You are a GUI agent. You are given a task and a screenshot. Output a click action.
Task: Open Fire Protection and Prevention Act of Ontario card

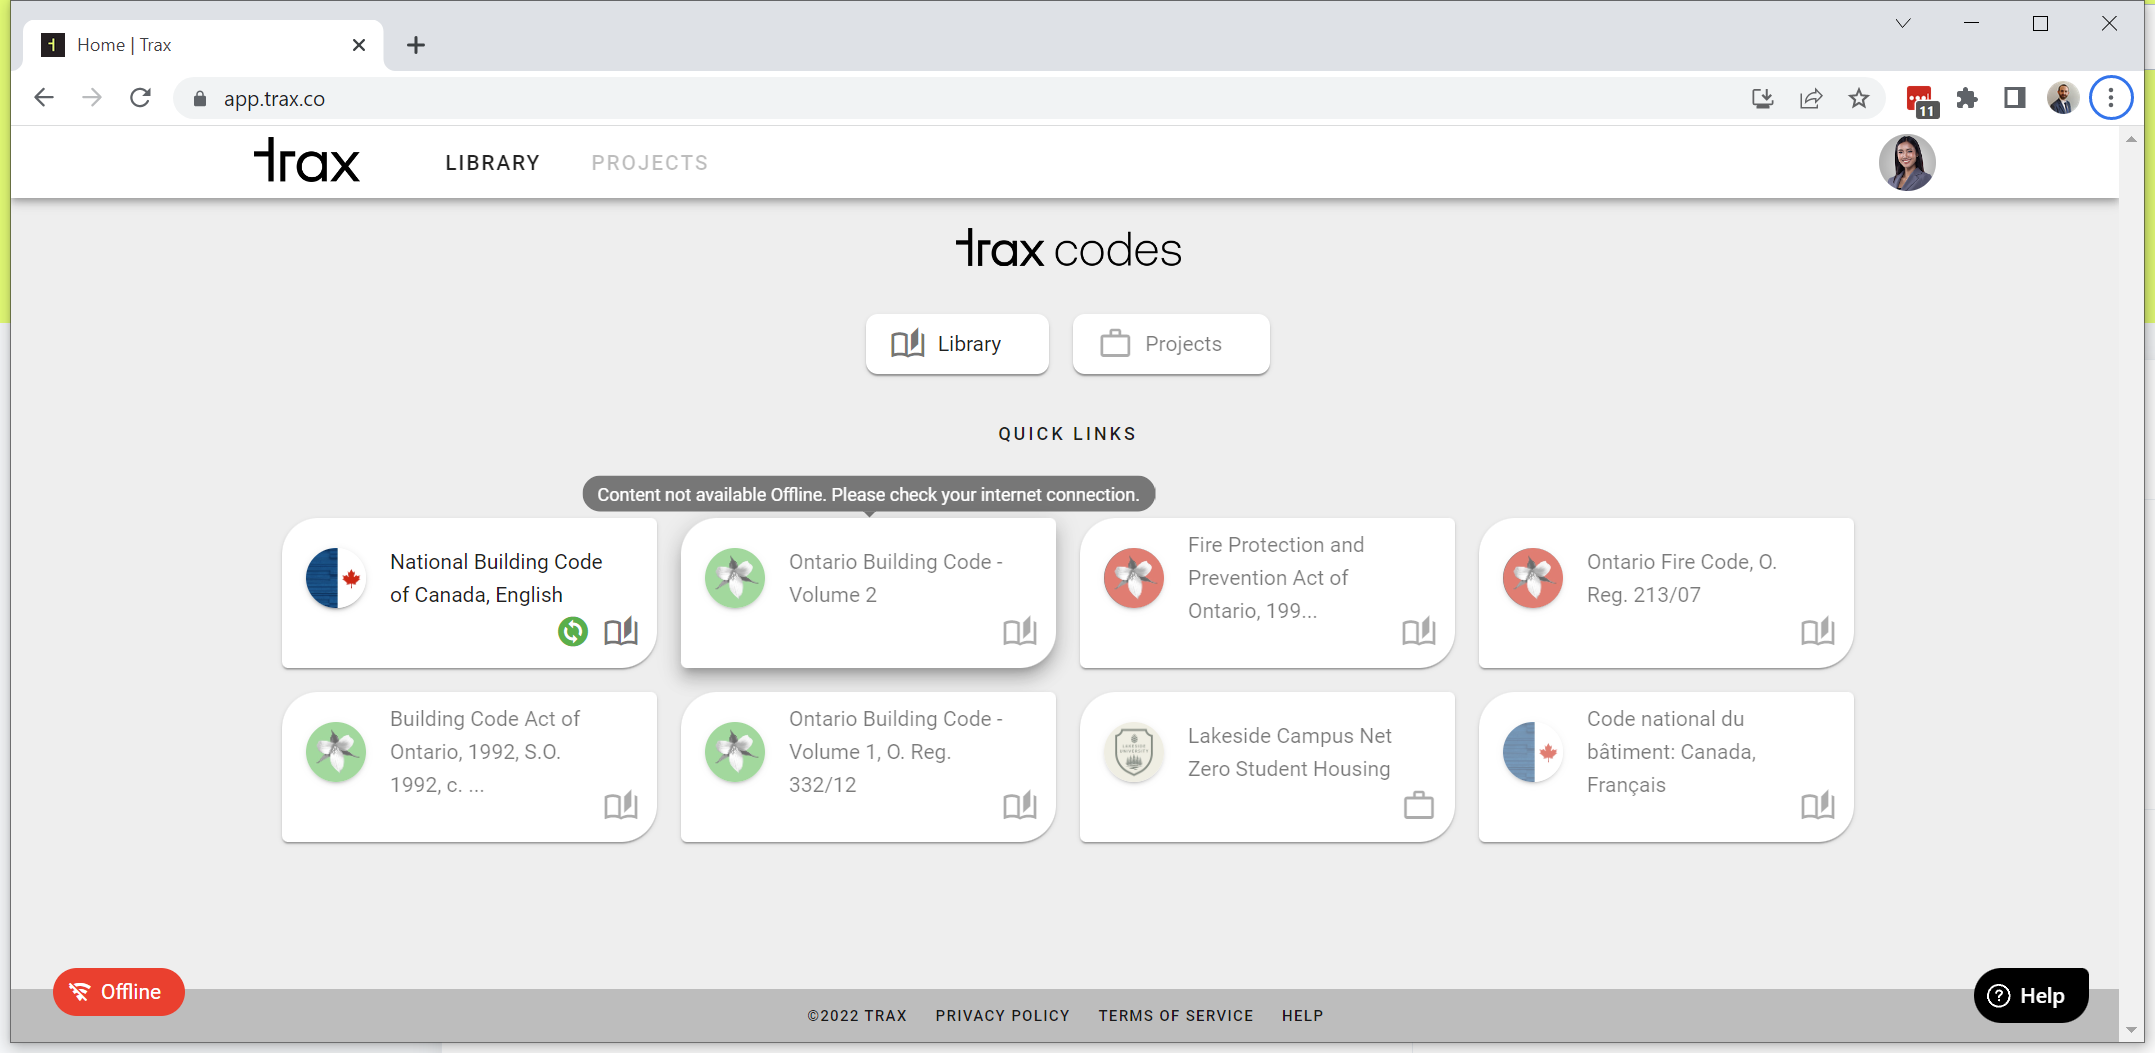pos(1267,592)
